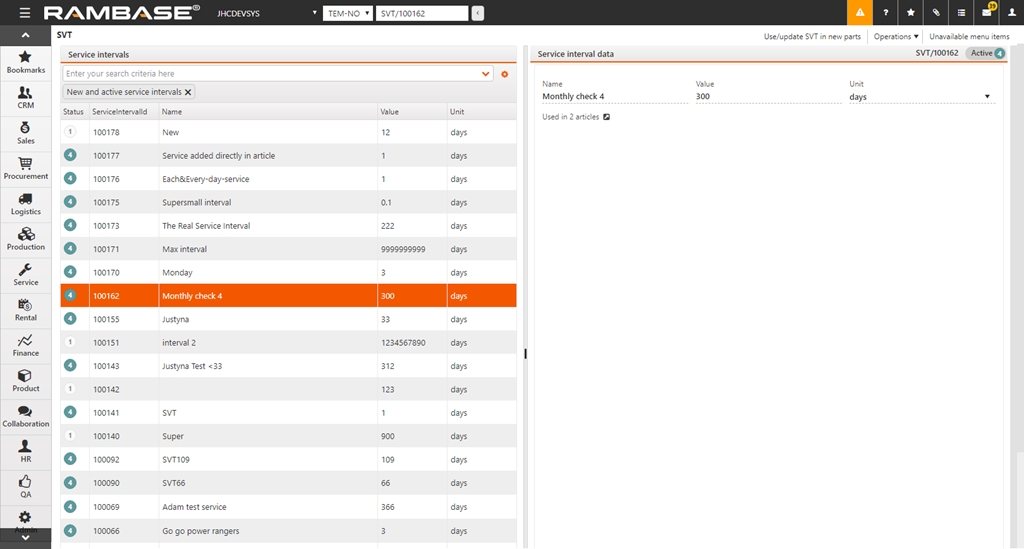Click 'Use/update SVT in new parts'
This screenshot has width=1024, height=549.
tap(812, 36)
